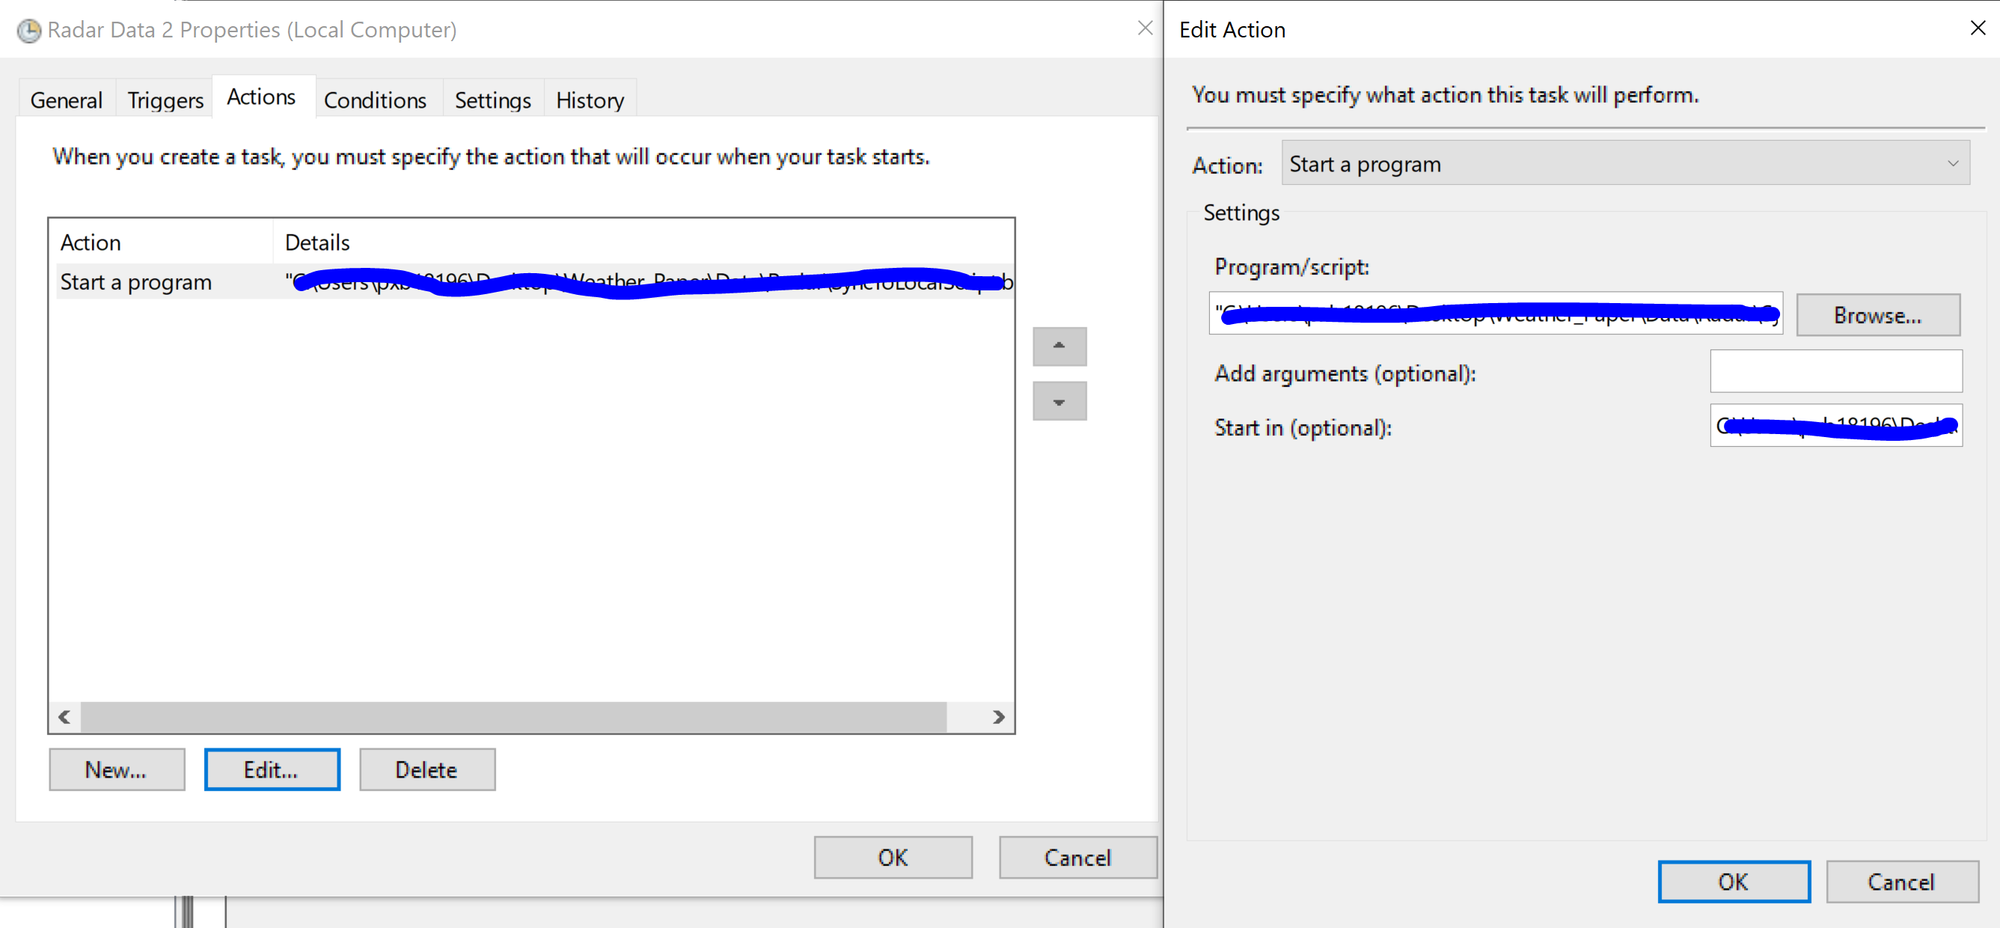Switch to the Triggers tab
The width and height of the screenshot is (2000, 928).
click(x=164, y=99)
